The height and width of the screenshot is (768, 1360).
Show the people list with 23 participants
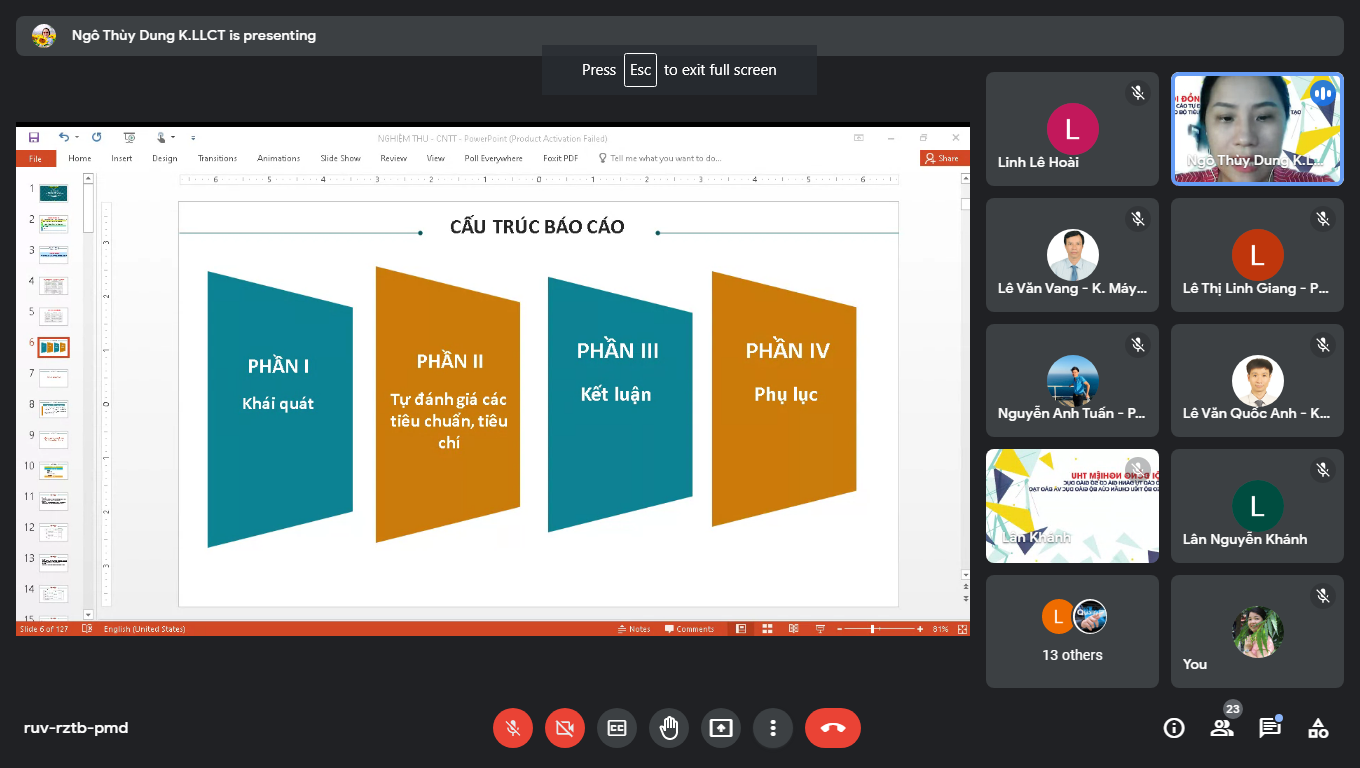click(x=1222, y=728)
